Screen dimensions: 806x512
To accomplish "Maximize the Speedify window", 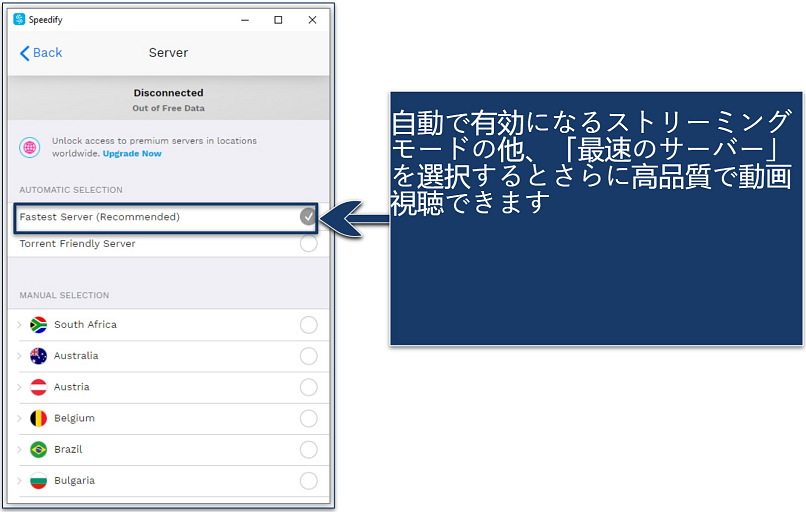I will (x=278, y=19).
